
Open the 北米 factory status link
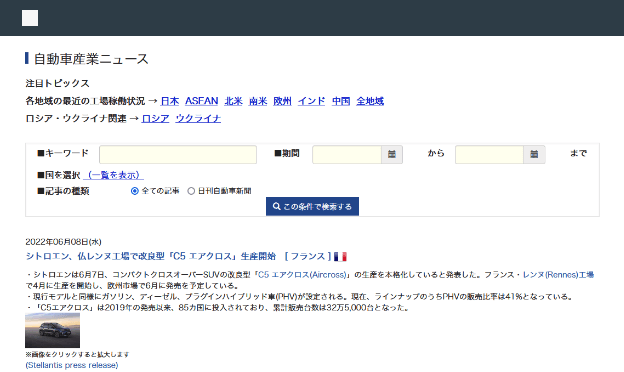tap(234, 101)
